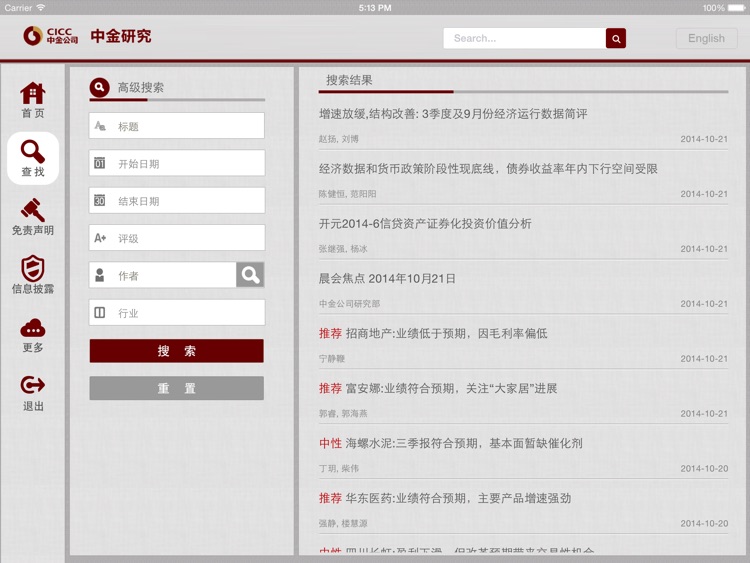Open the 开始日期 start date field

(x=176, y=163)
